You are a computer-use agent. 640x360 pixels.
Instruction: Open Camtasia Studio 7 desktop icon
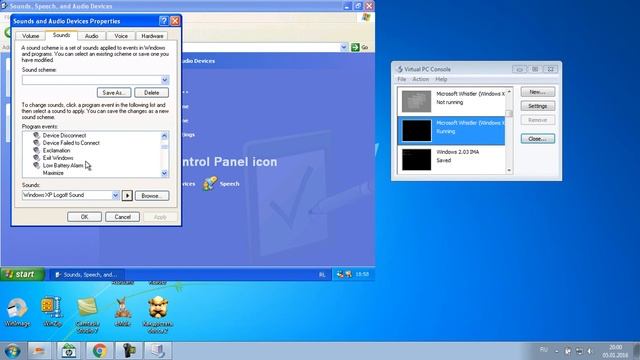pyautogui.click(x=87, y=315)
